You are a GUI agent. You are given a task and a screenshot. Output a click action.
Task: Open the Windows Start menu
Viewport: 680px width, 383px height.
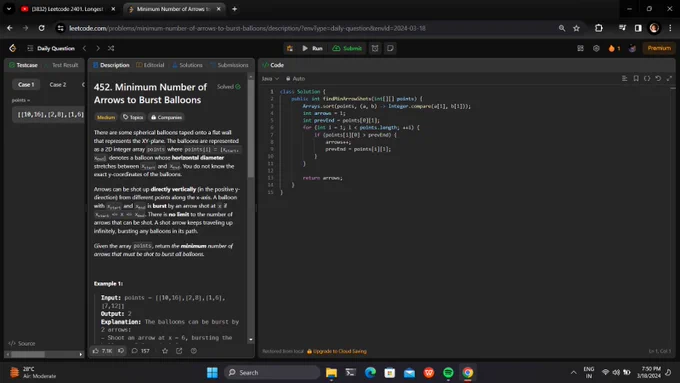[212, 373]
